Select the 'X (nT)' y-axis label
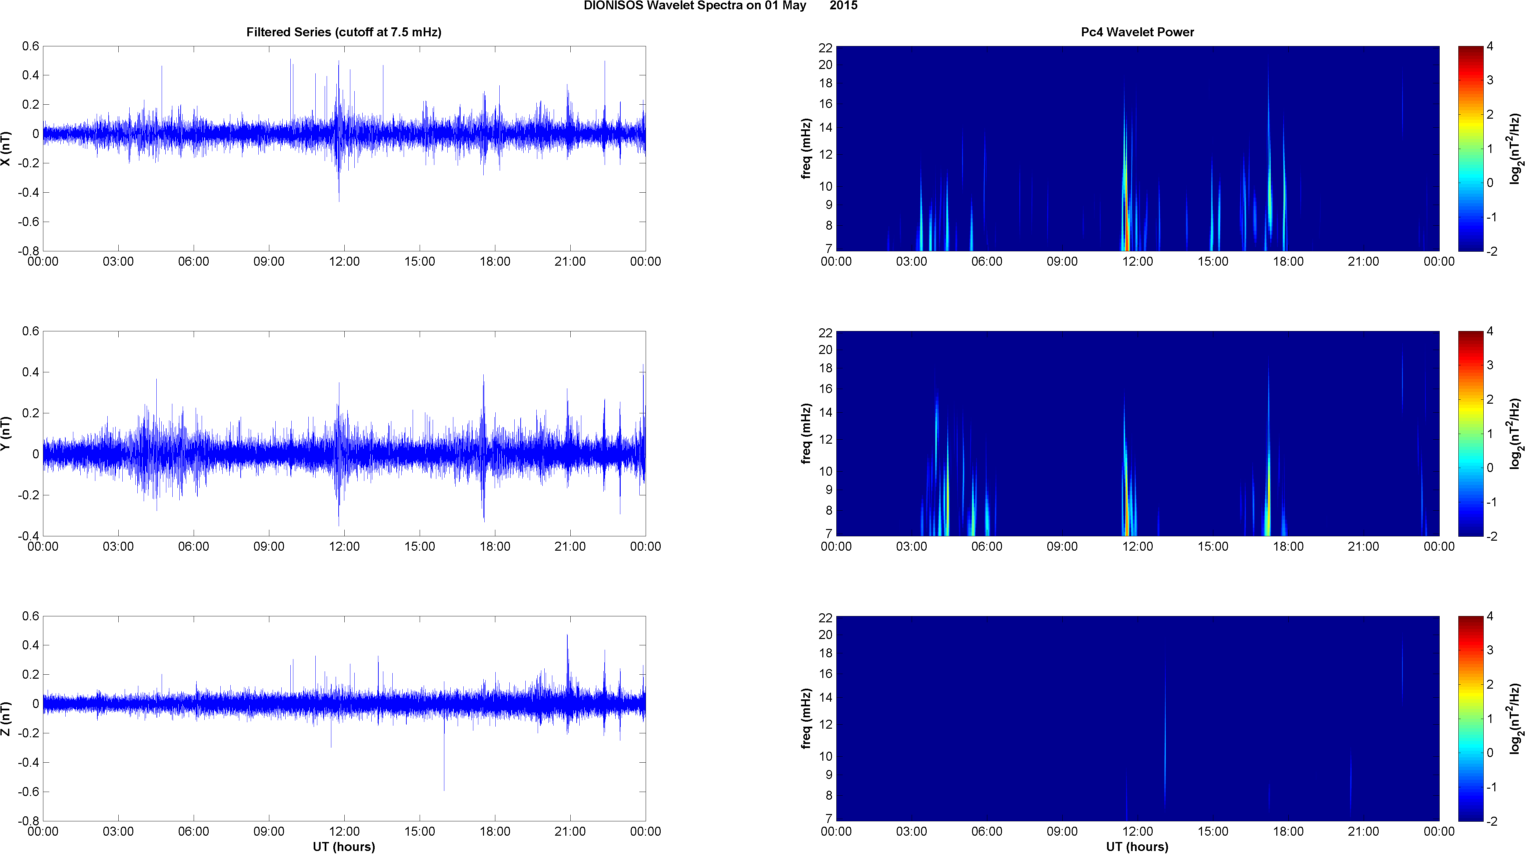1525x854 pixels. [x=7, y=149]
